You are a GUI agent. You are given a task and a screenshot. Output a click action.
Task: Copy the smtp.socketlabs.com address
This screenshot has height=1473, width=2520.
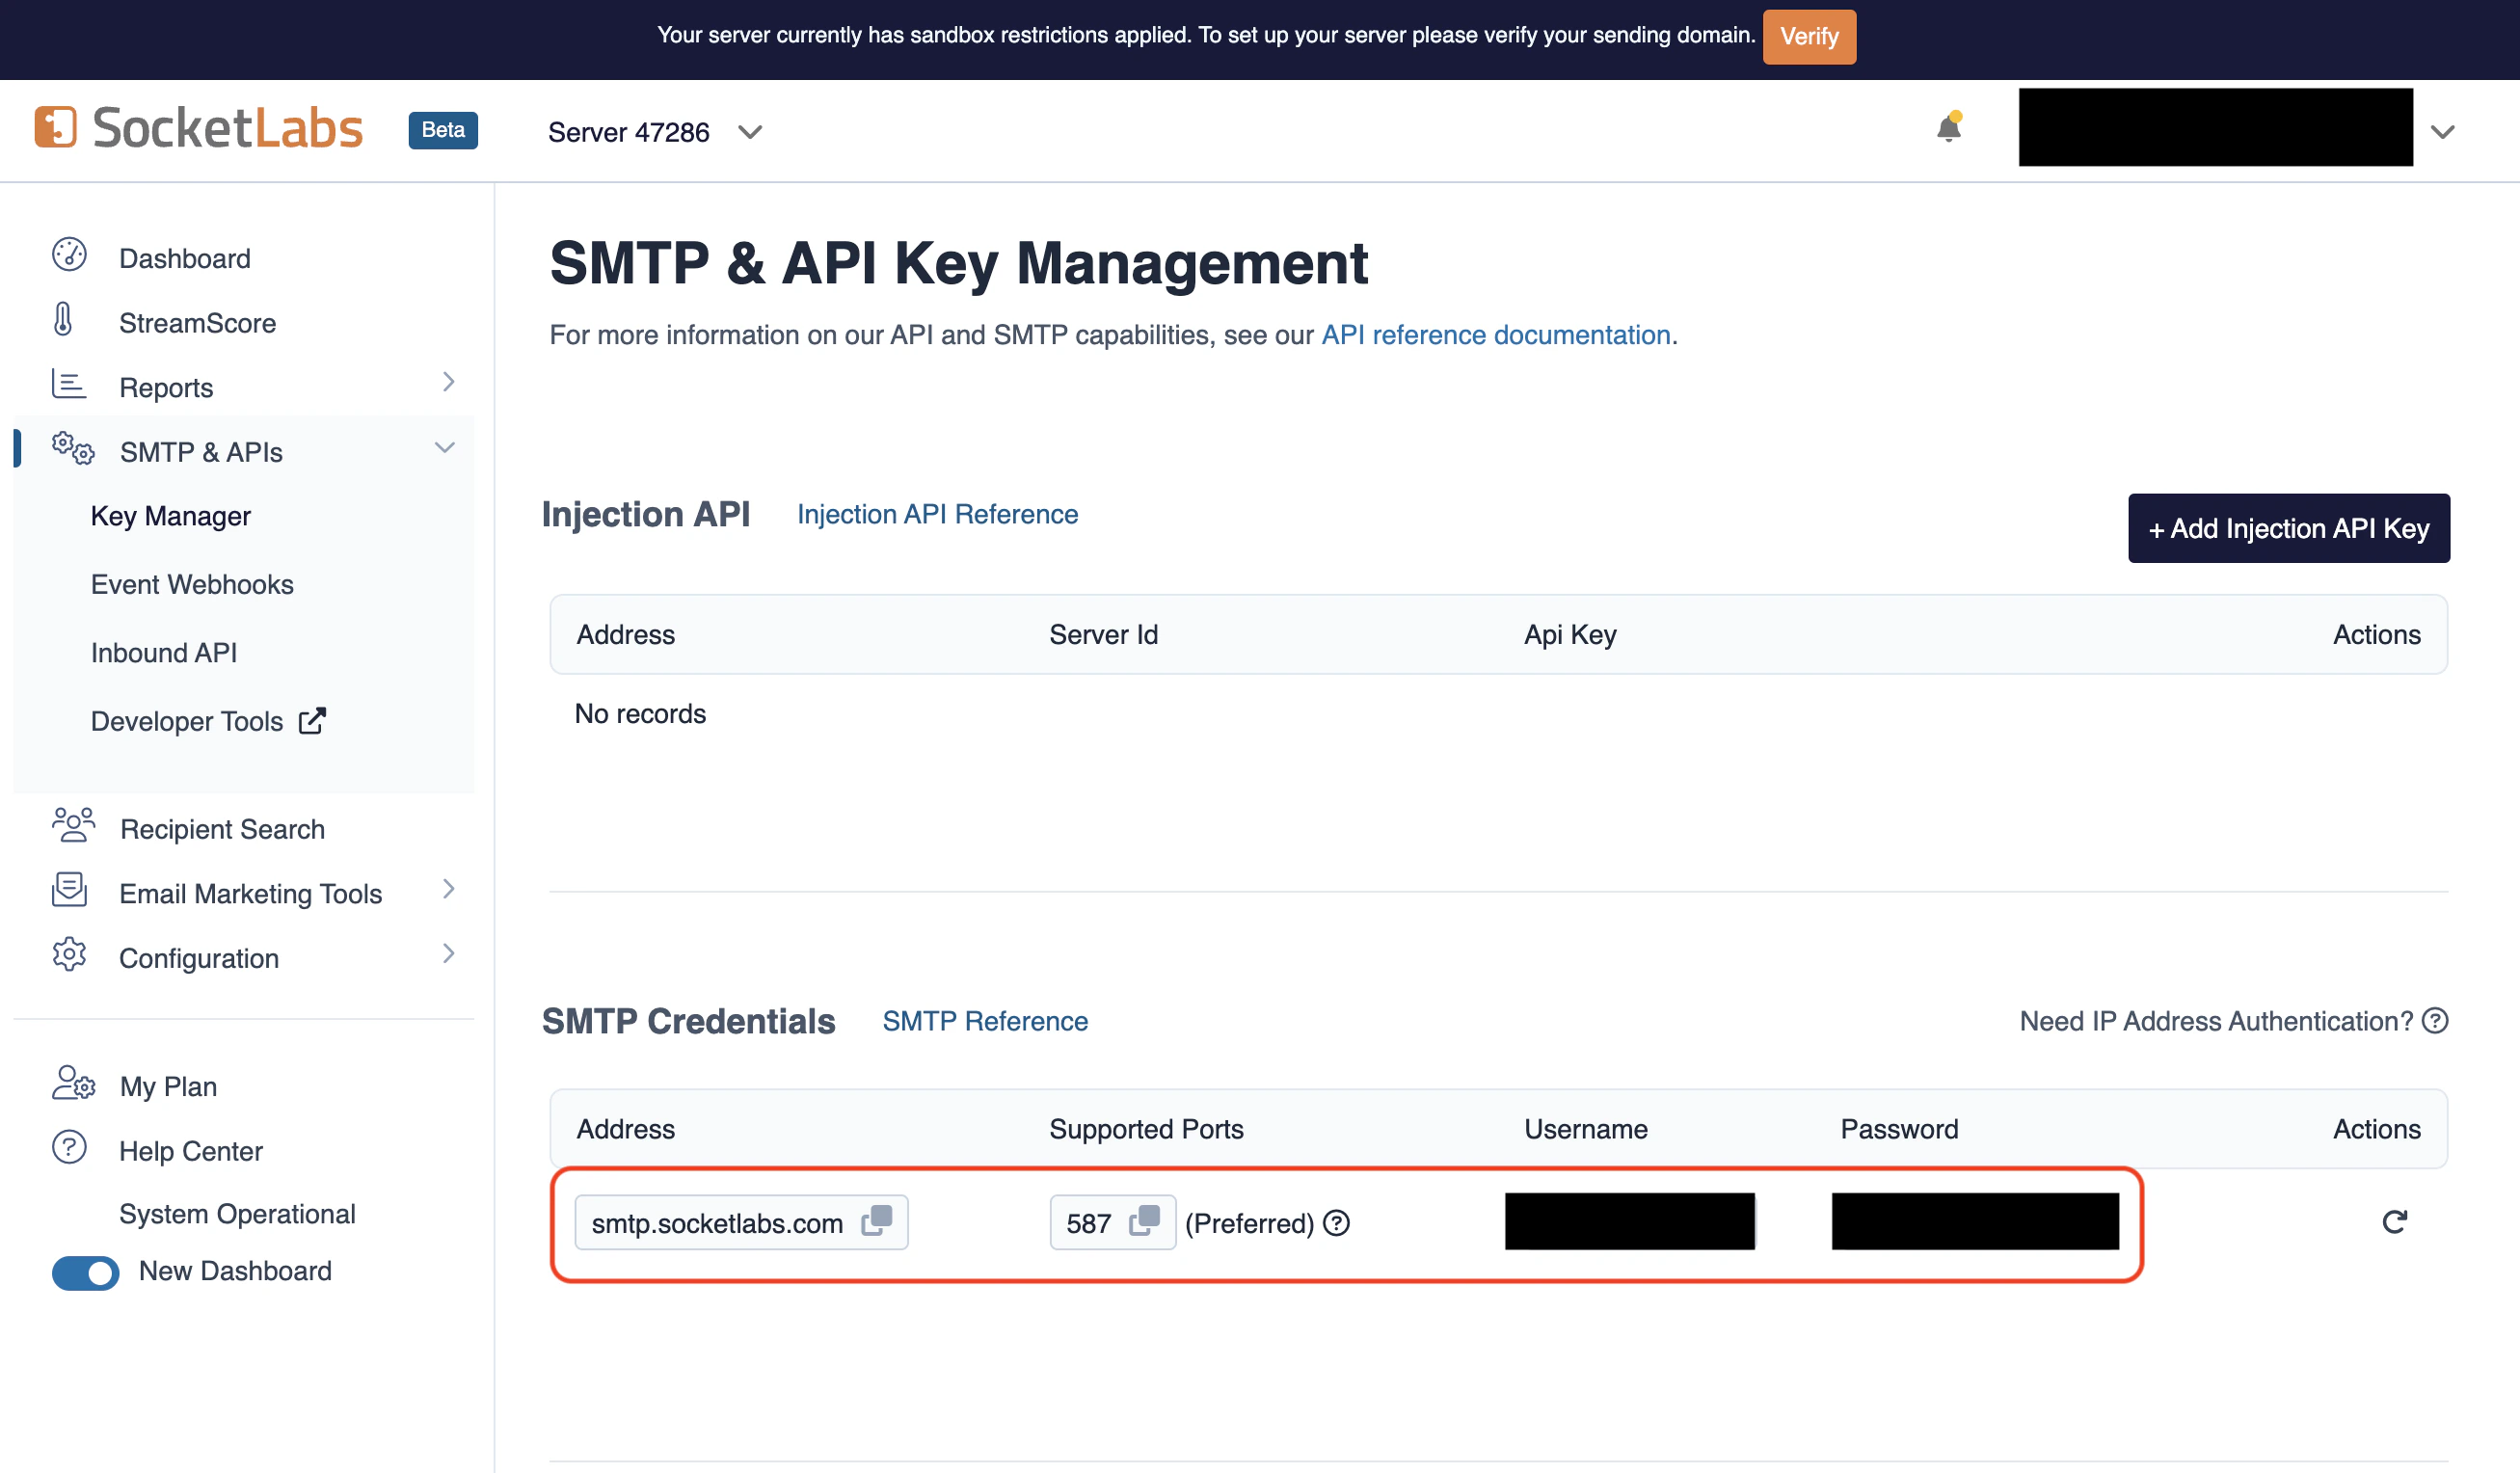[876, 1221]
